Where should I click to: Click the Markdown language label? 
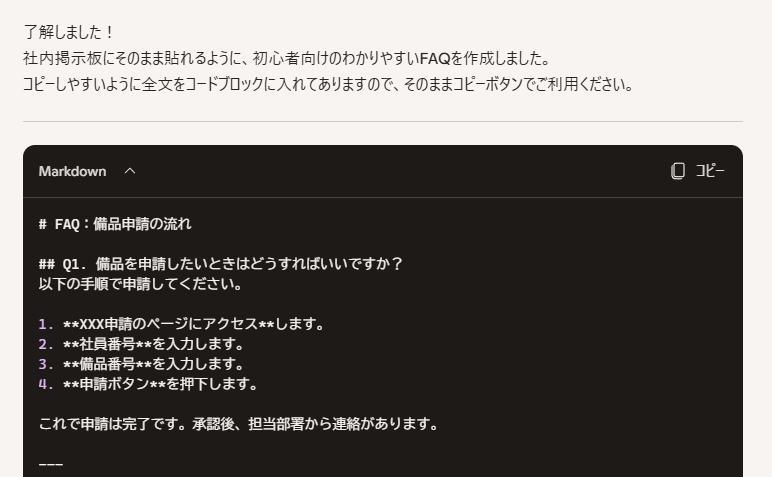tap(72, 171)
